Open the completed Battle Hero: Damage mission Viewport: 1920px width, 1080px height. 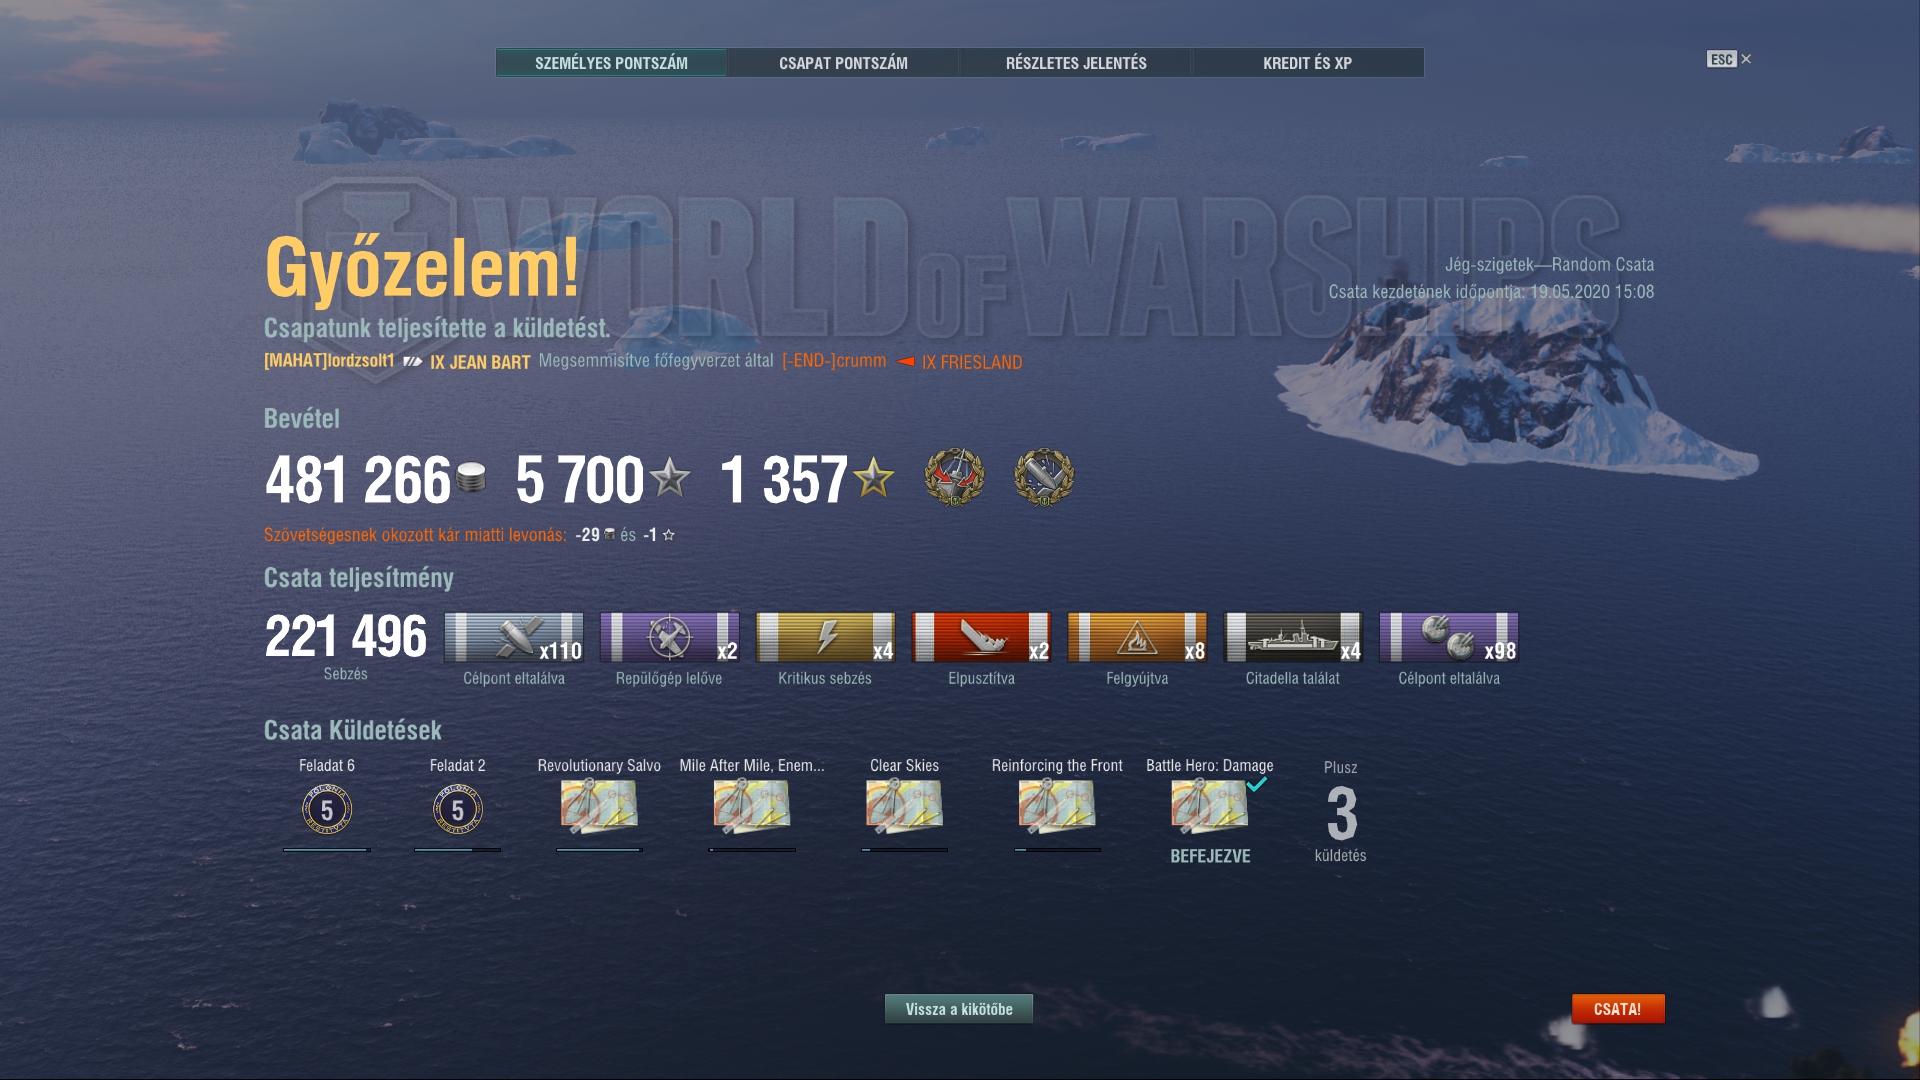(1210, 807)
